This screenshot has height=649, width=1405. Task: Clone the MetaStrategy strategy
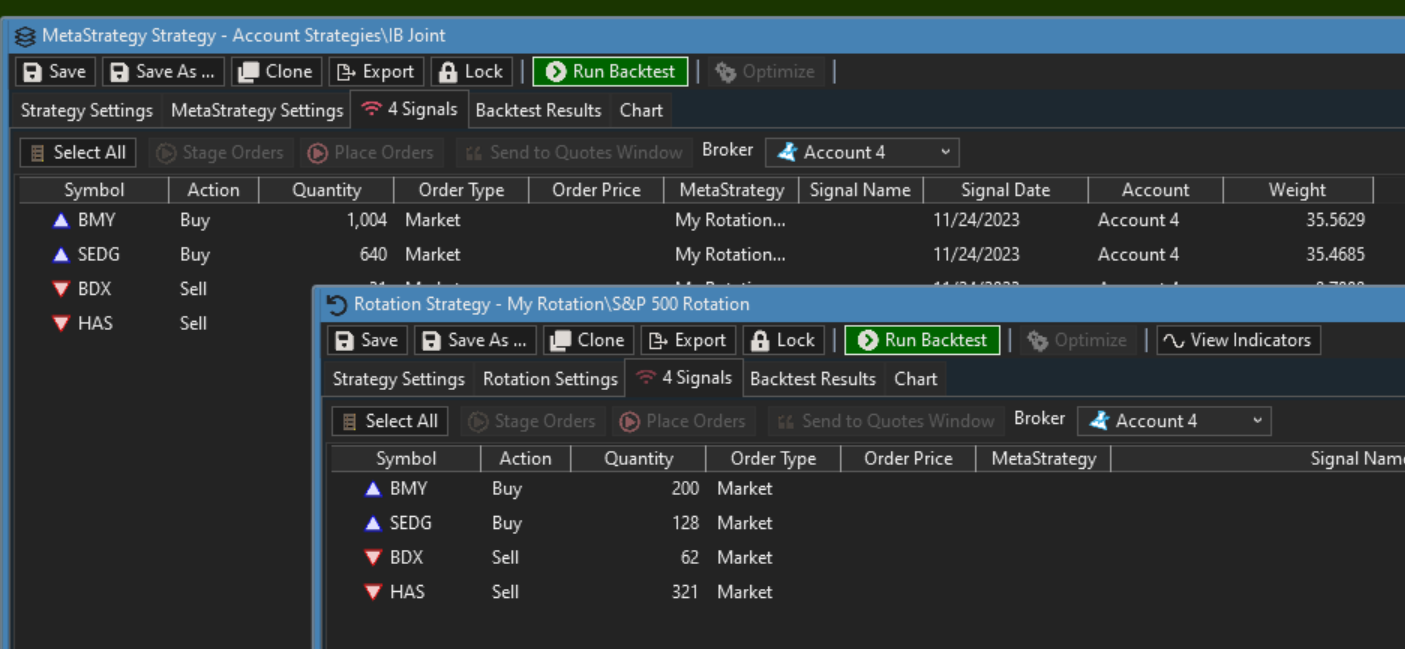tap(276, 72)
